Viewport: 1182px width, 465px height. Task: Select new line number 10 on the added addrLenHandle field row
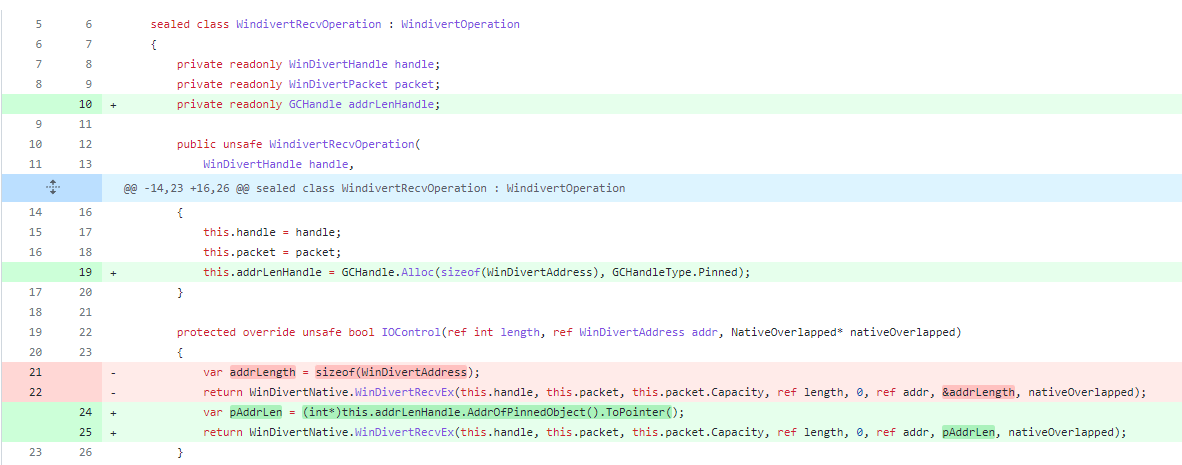pos(85,105)
